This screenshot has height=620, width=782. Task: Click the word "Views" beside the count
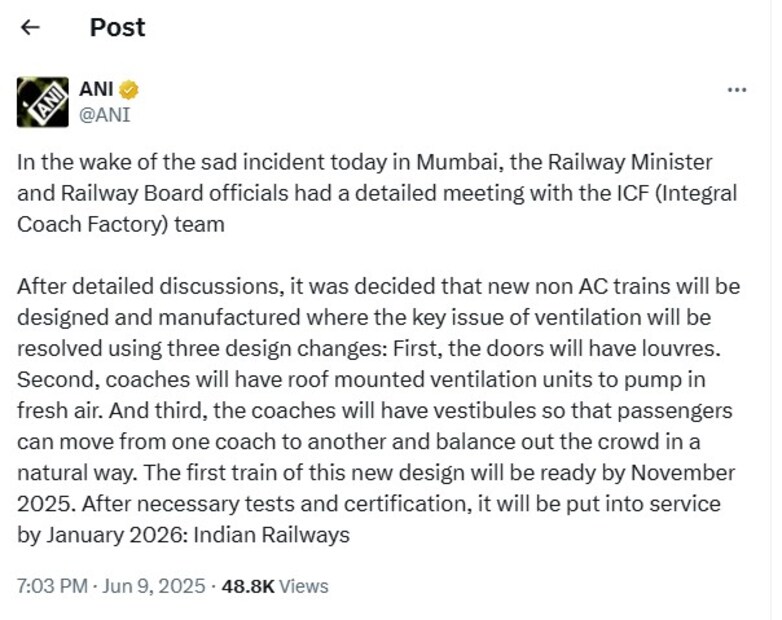coord(303,586)
